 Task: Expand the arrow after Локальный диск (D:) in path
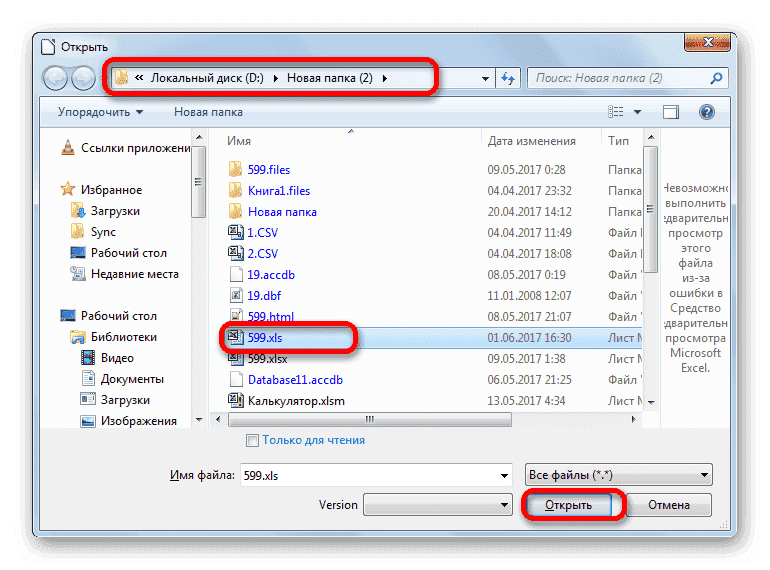tap(275, 78)
